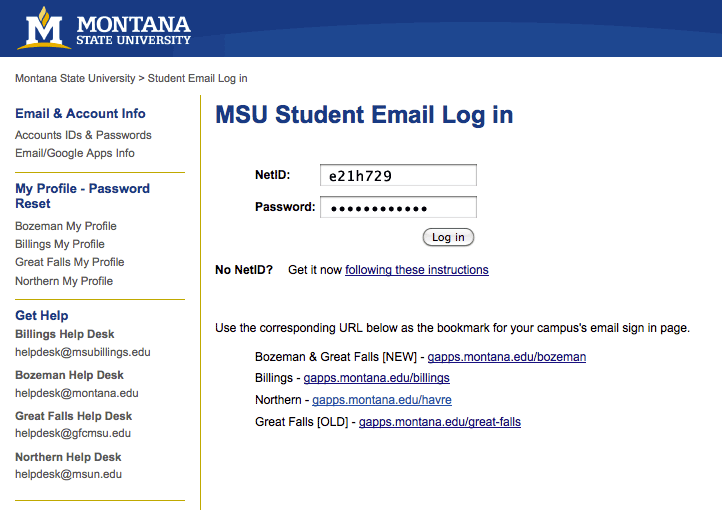The image size is (722, 510).
Task: Click the Montana State University breadcrumb
Action: coord(75,78)
